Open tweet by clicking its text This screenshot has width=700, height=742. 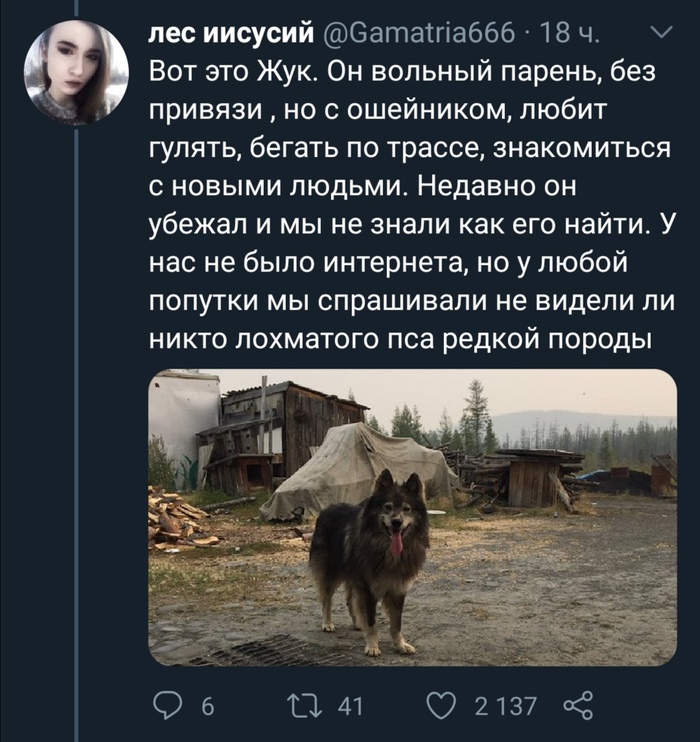tap(411, 205)
